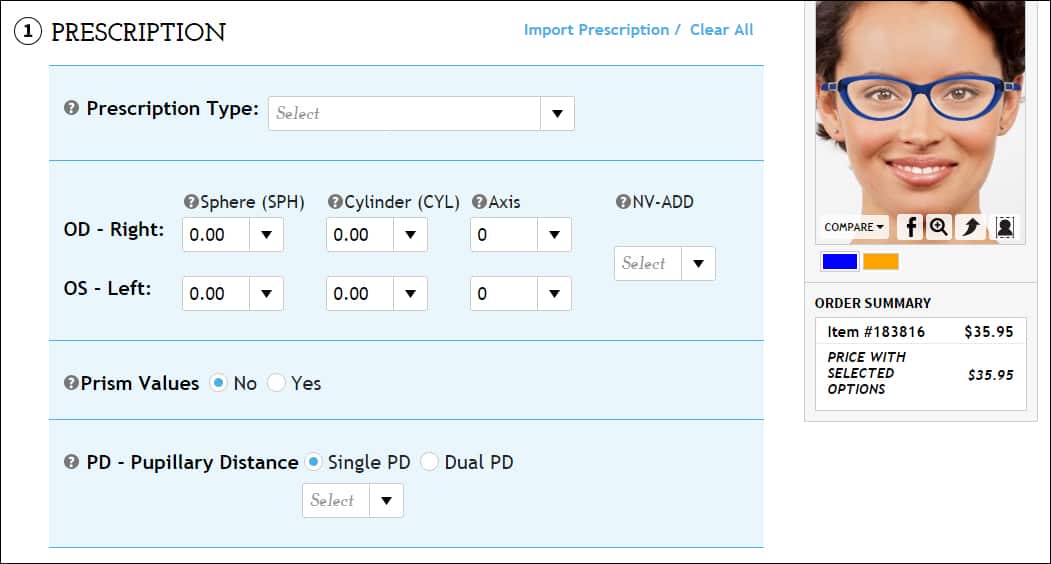Click the Clear All link
This screenshot has width=1051, height=564.
(x=722, y=30)
